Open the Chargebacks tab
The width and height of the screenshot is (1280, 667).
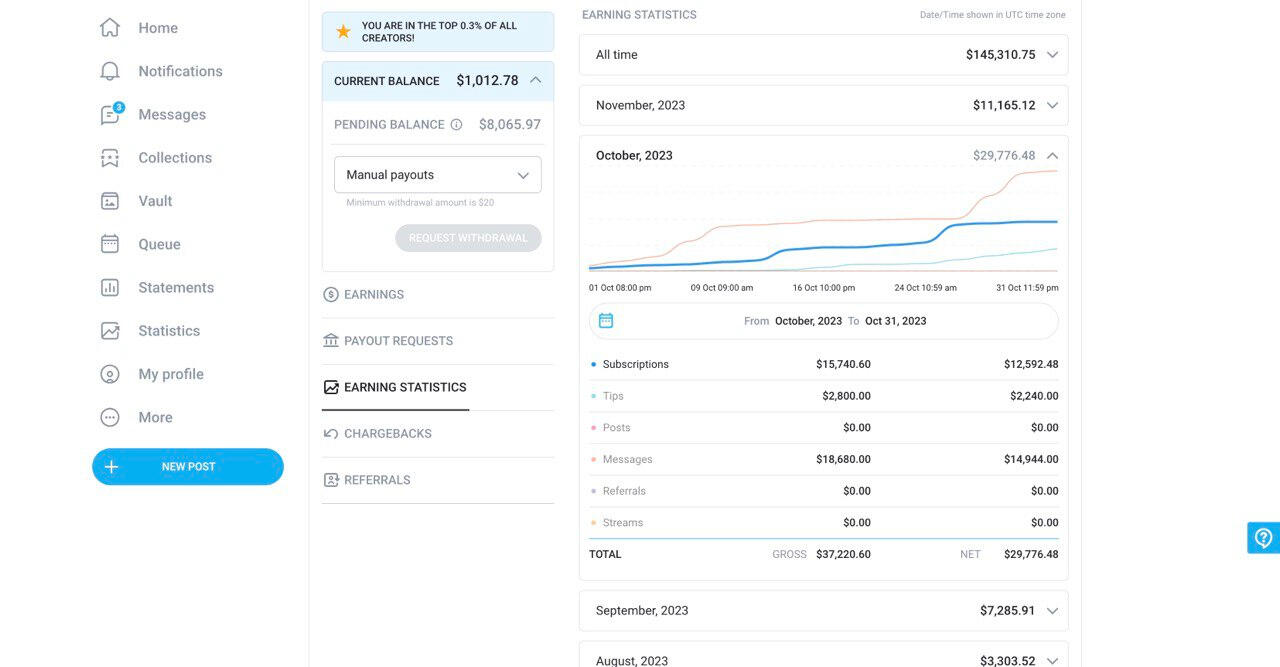pos(387,434)
